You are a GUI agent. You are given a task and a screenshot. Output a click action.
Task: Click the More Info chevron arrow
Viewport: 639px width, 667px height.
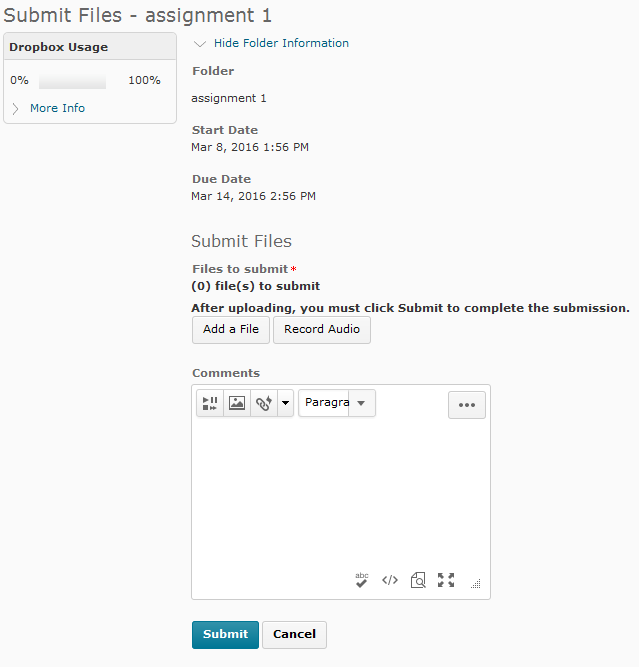click(15, 108)
